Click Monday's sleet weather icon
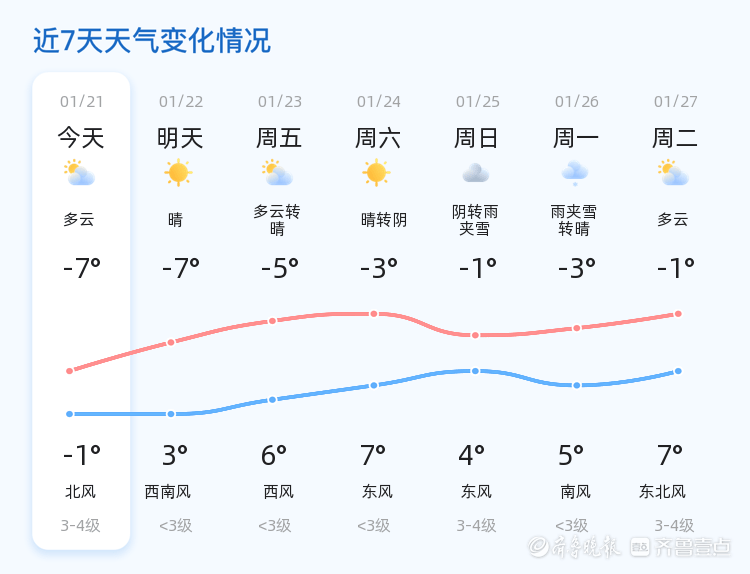750x574 pixels. point(575,173)
